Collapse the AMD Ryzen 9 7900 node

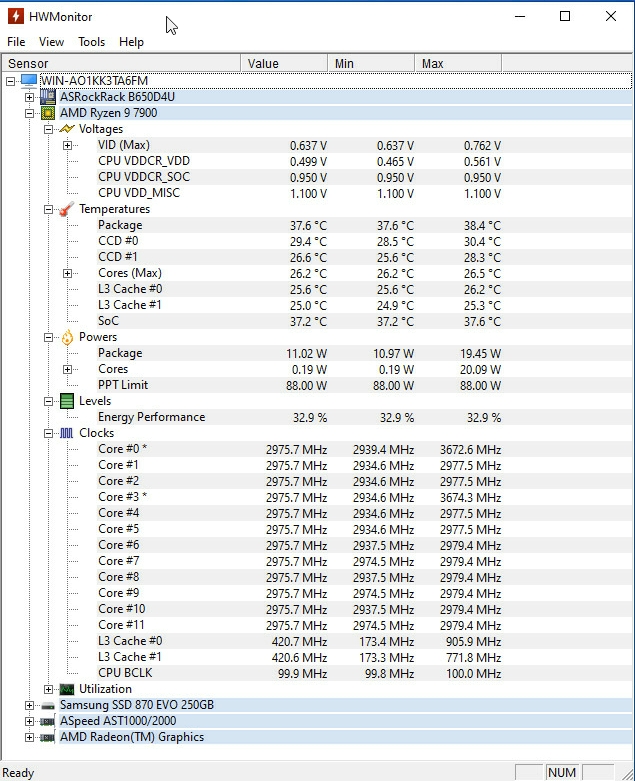tap(29, 114)
